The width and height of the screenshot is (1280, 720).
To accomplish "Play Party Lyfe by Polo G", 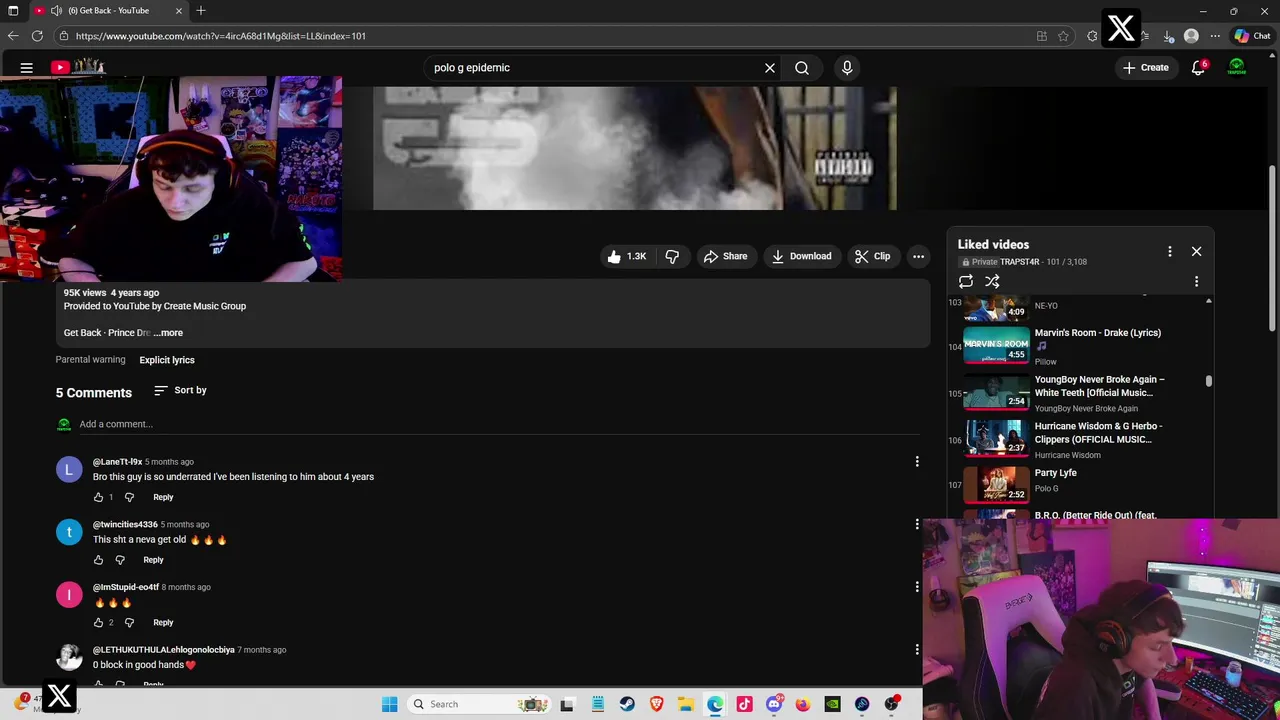I will pyautogui.click(x=1078, y=484).
